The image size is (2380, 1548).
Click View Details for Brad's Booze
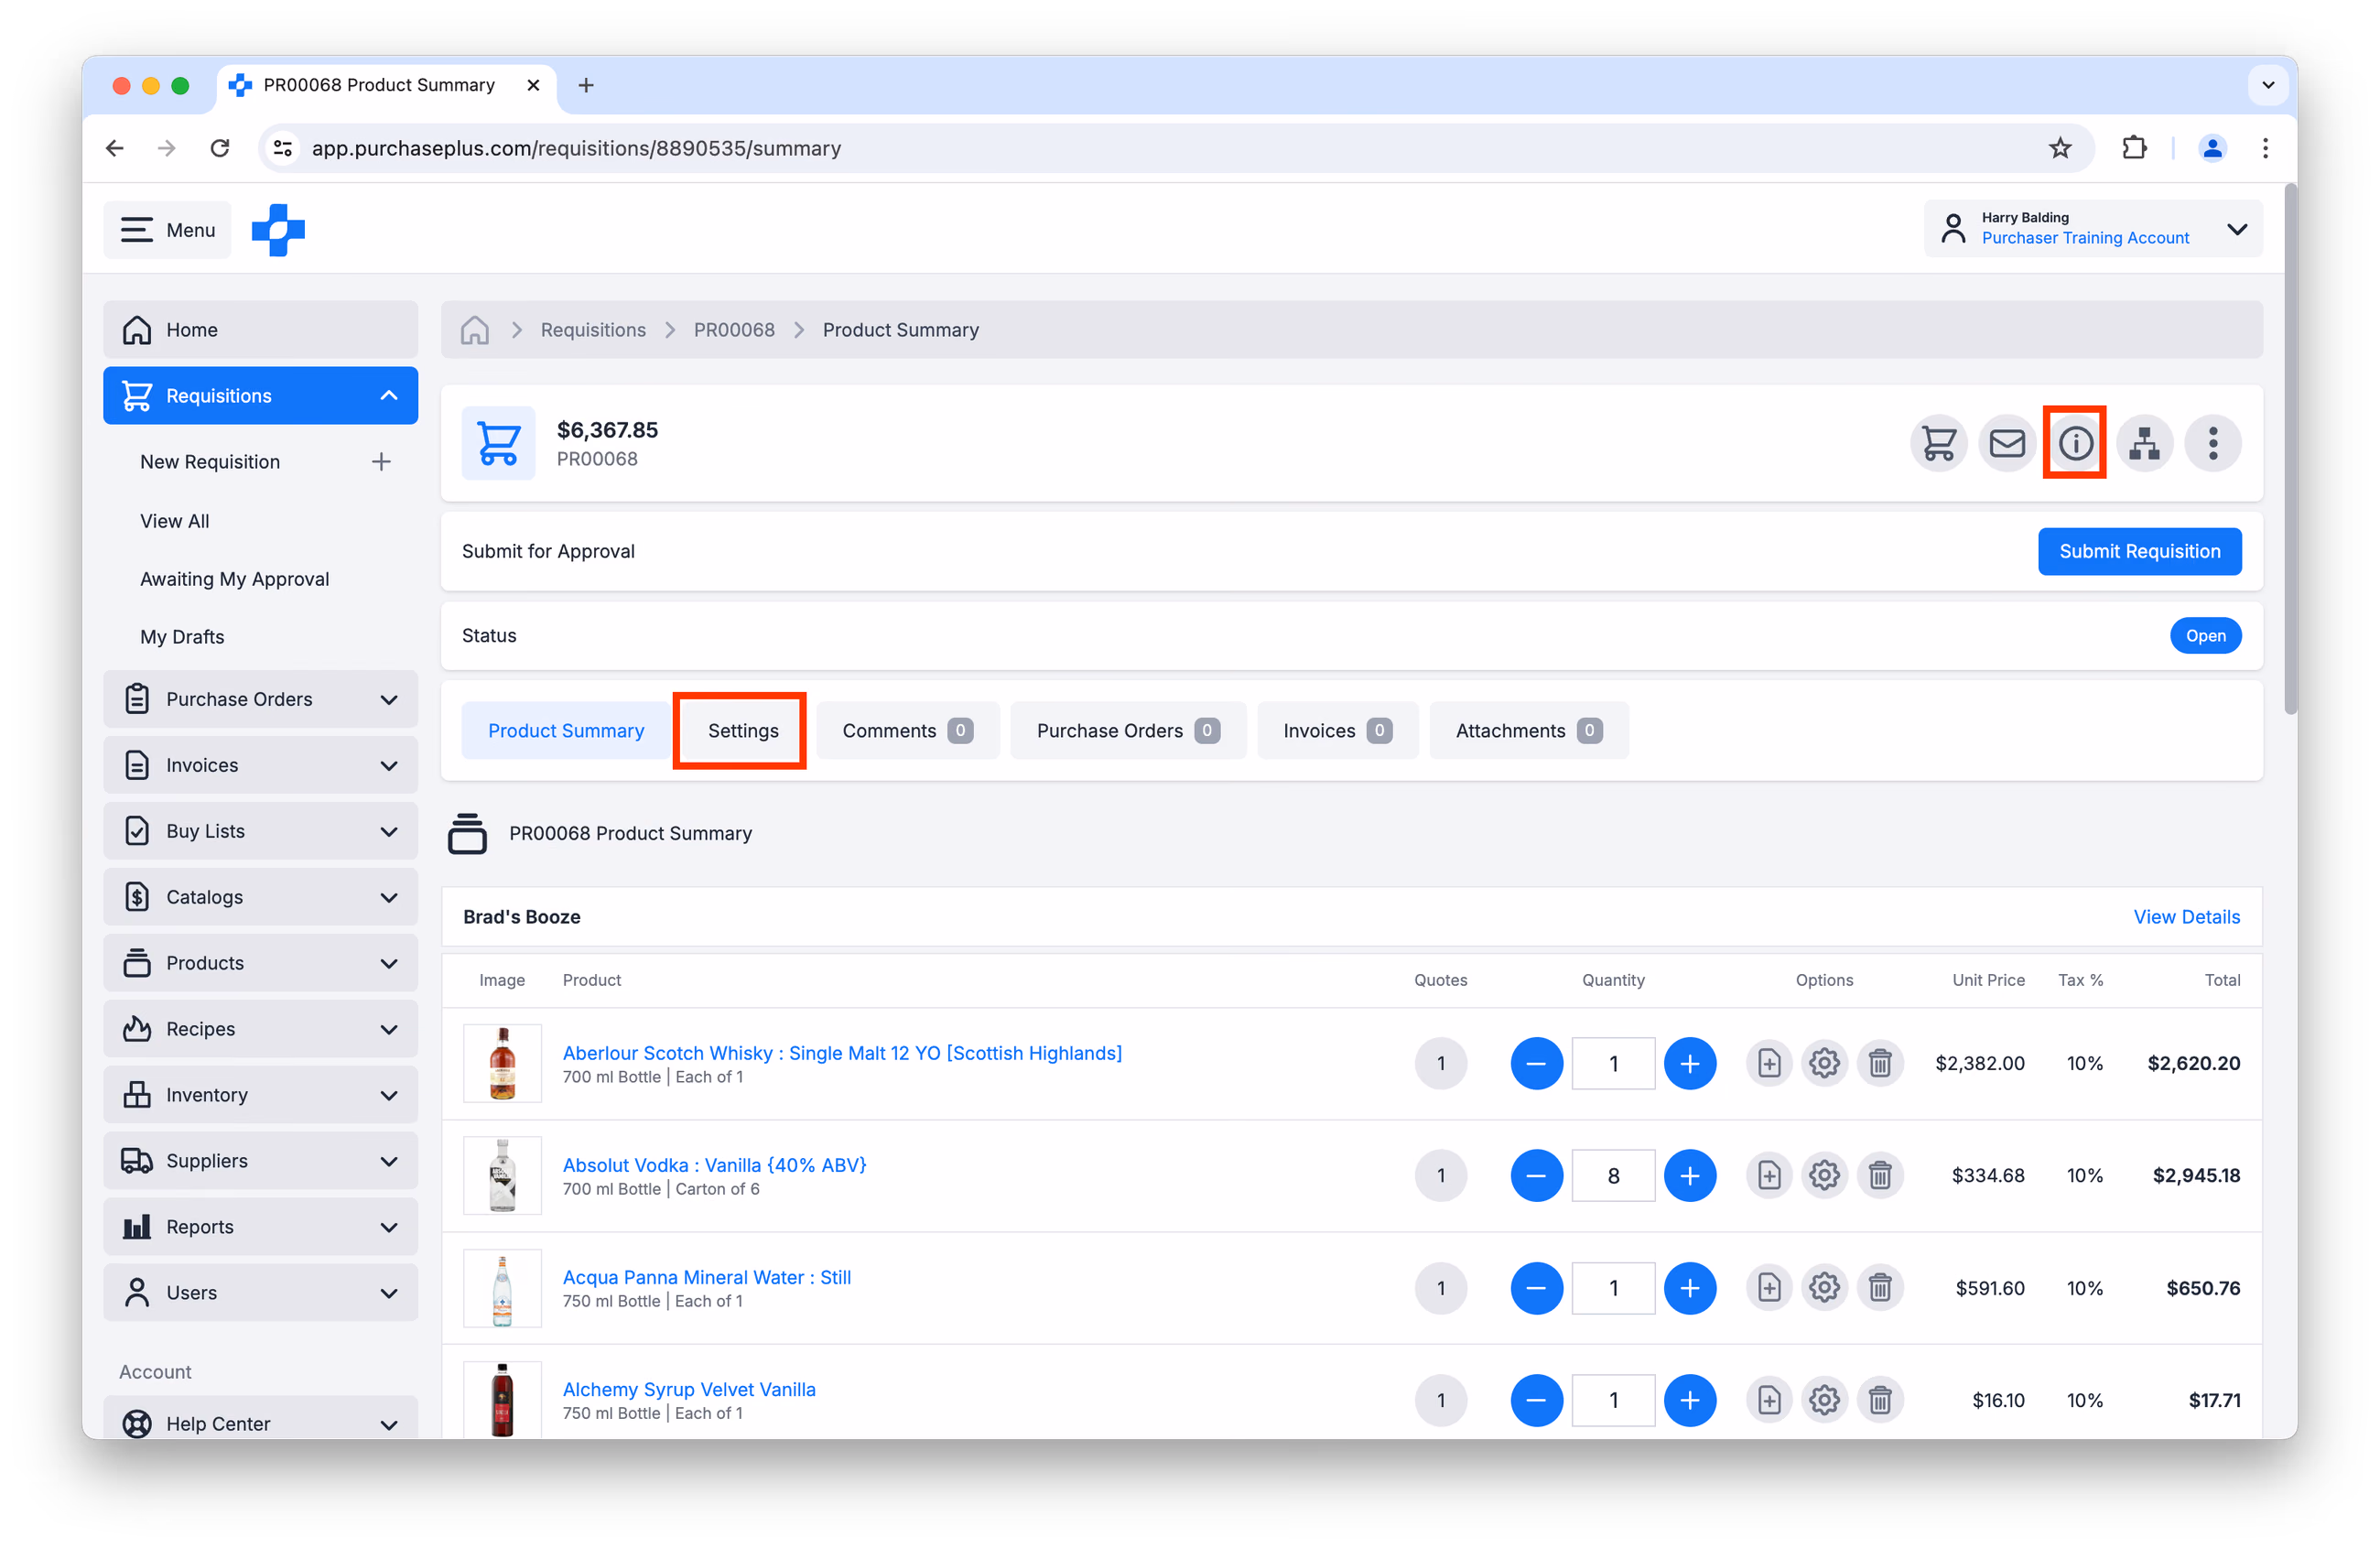(x=2186, y=917)
